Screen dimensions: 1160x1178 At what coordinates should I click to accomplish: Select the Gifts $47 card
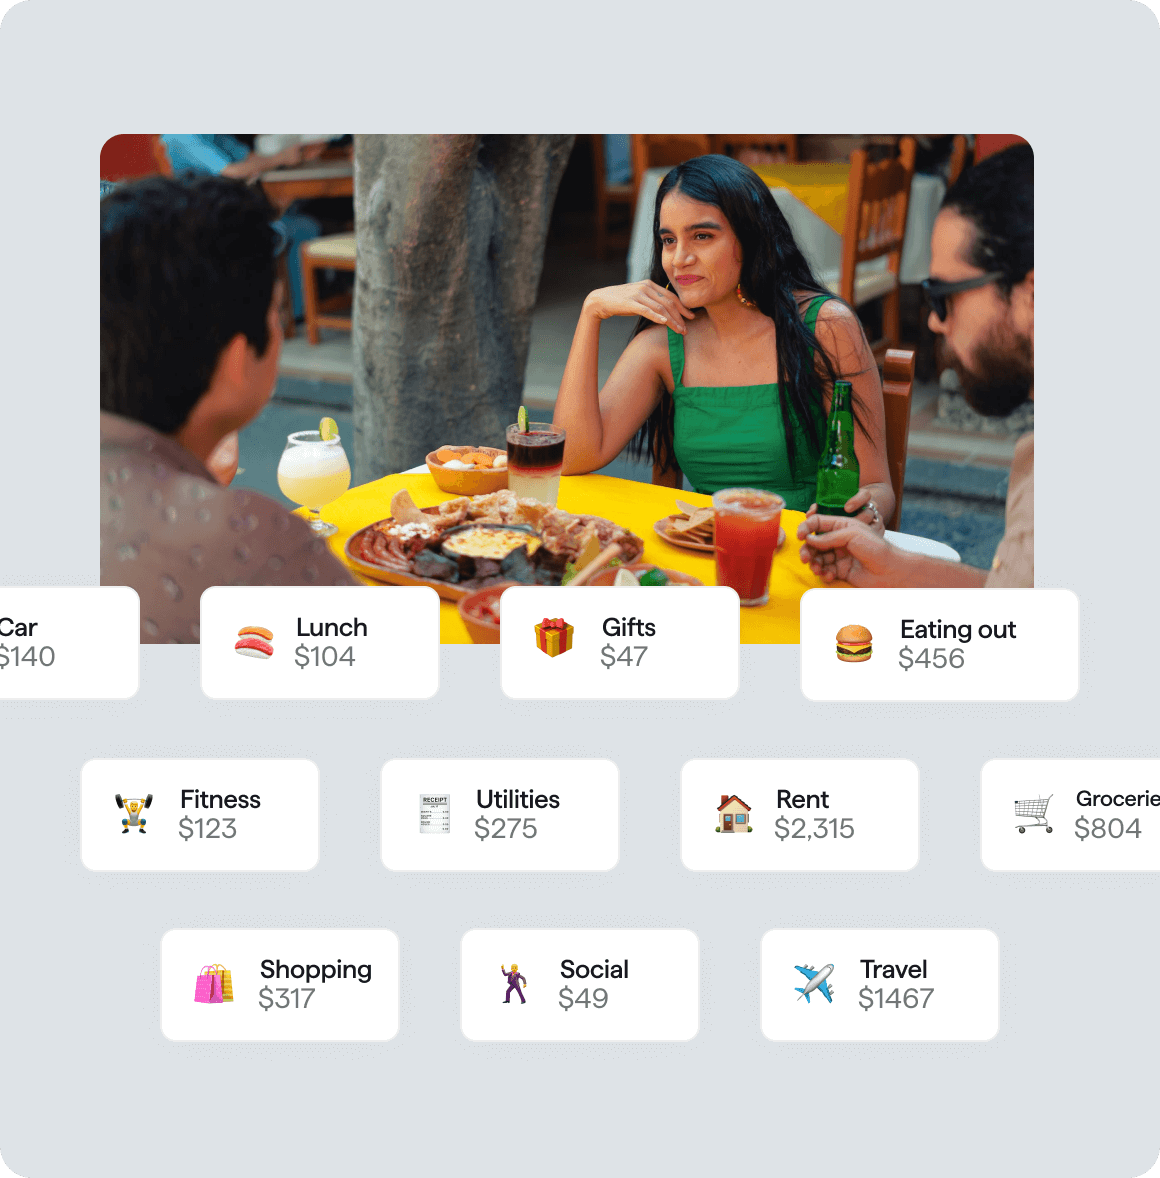click(620, 642)
